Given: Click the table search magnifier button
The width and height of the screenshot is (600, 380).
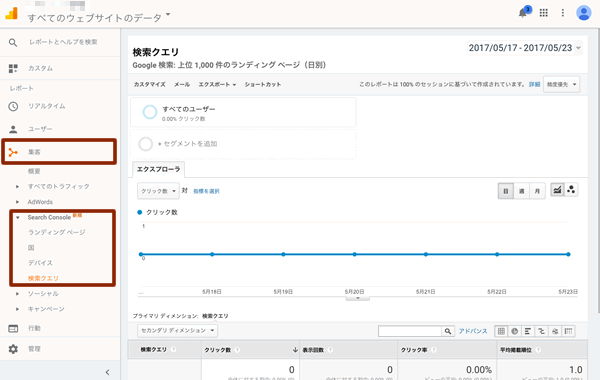Looking at the screenshot, I should tap(448, 331).
